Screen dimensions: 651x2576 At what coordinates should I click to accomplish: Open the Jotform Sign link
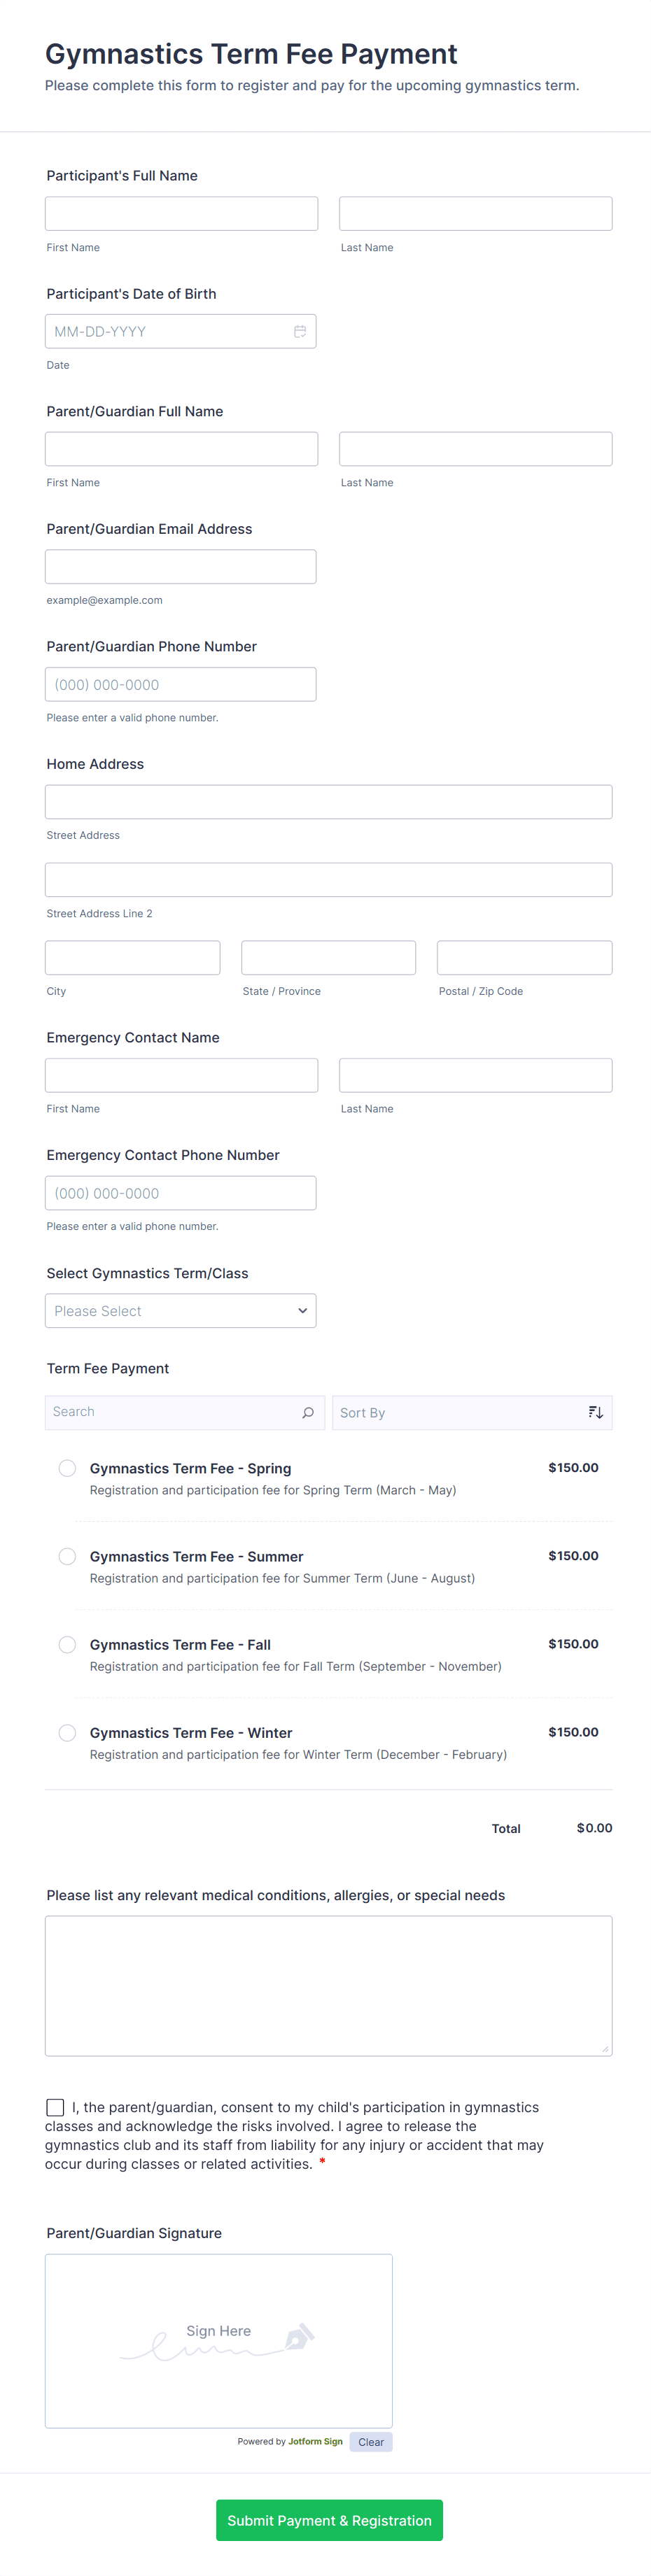pos(315,2442)
